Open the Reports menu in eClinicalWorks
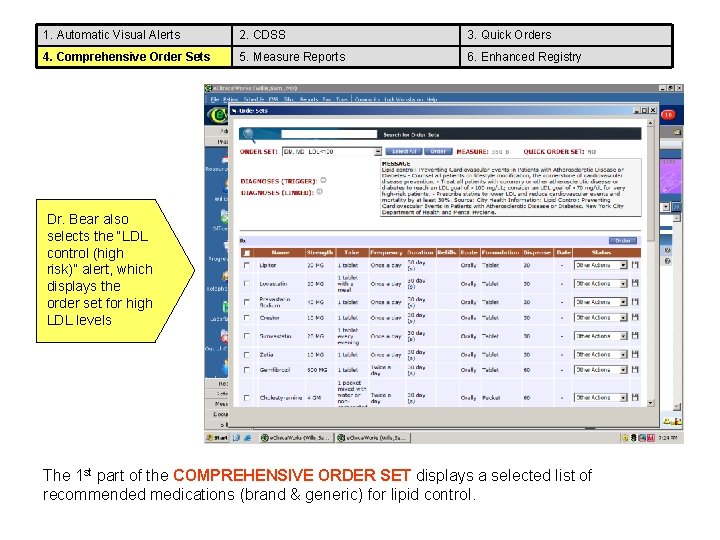This screenshot has width=720, height=540. pyautogui.click(x=308, y=99)
